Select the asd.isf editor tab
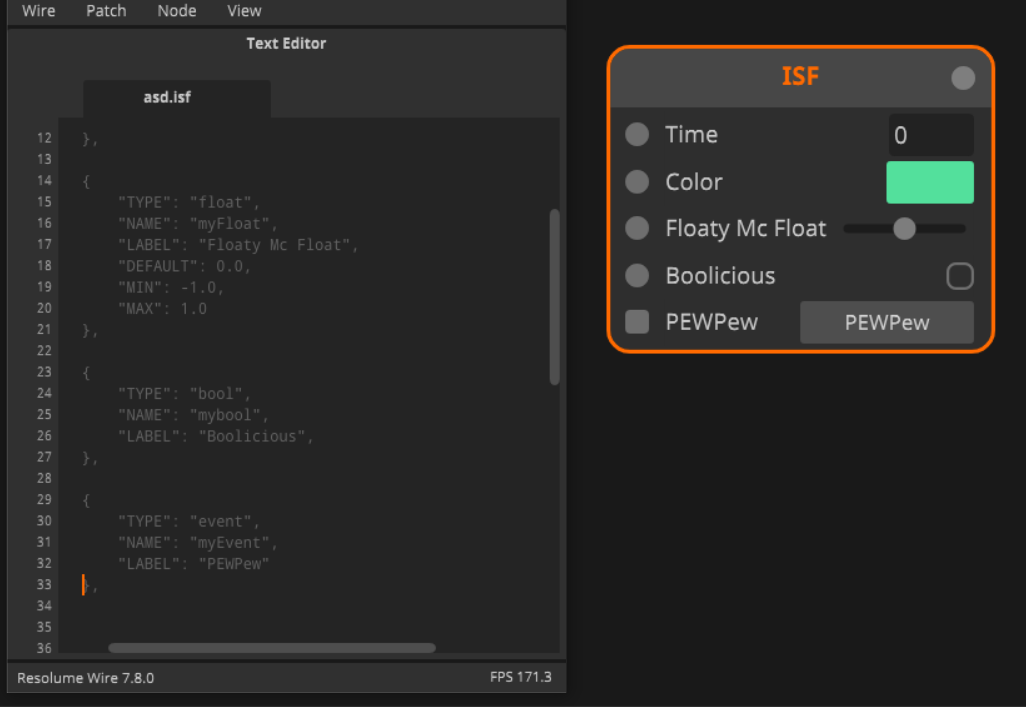This screenshot has width=1026, height=707. pyautogui.click(x=177, y=98)
